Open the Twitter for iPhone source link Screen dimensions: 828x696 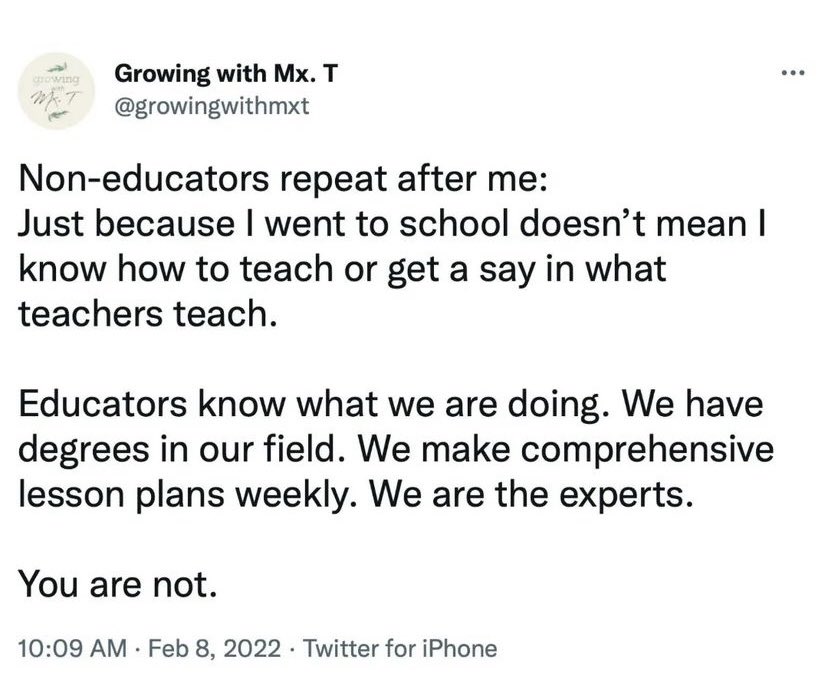(400, 648)
